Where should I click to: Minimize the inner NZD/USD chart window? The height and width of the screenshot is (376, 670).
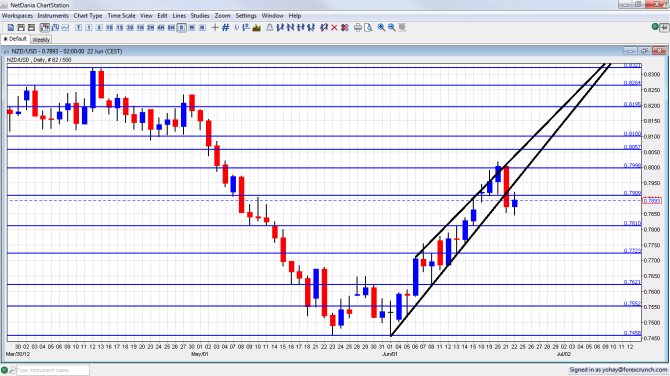[x=629, y=51]
